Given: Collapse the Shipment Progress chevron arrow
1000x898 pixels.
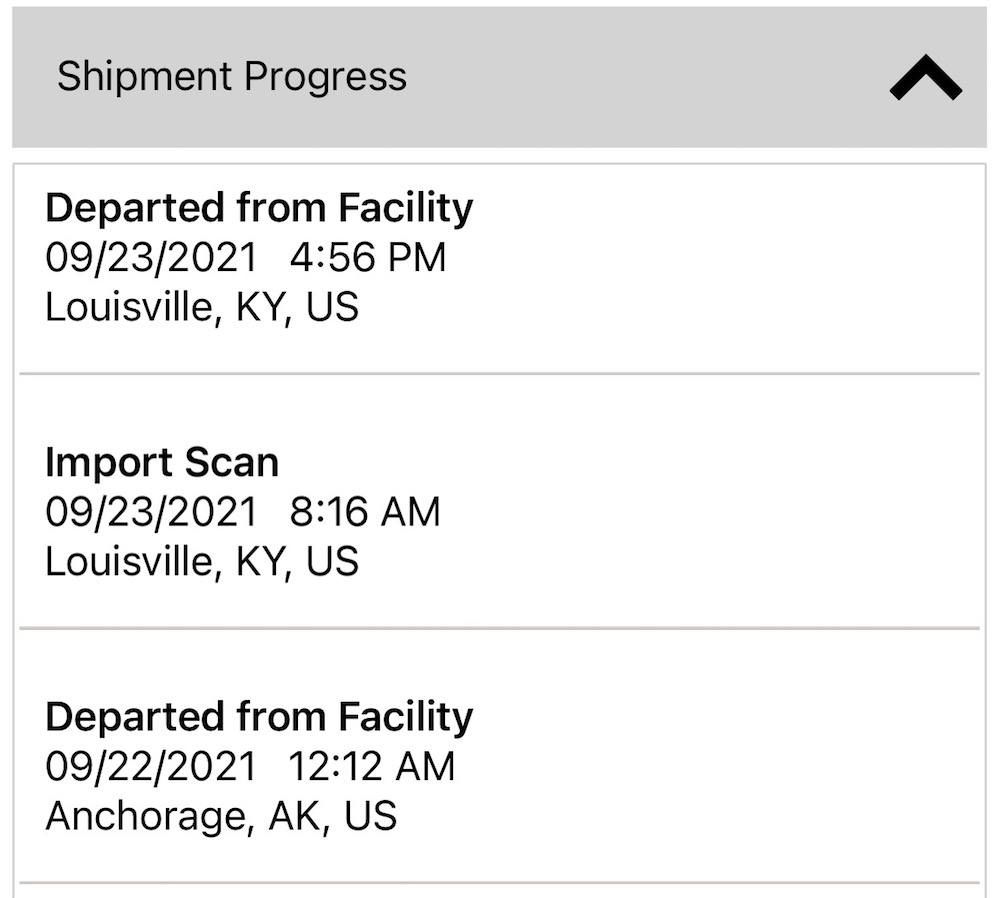Looking at the screenshot, I should [925, 78].
